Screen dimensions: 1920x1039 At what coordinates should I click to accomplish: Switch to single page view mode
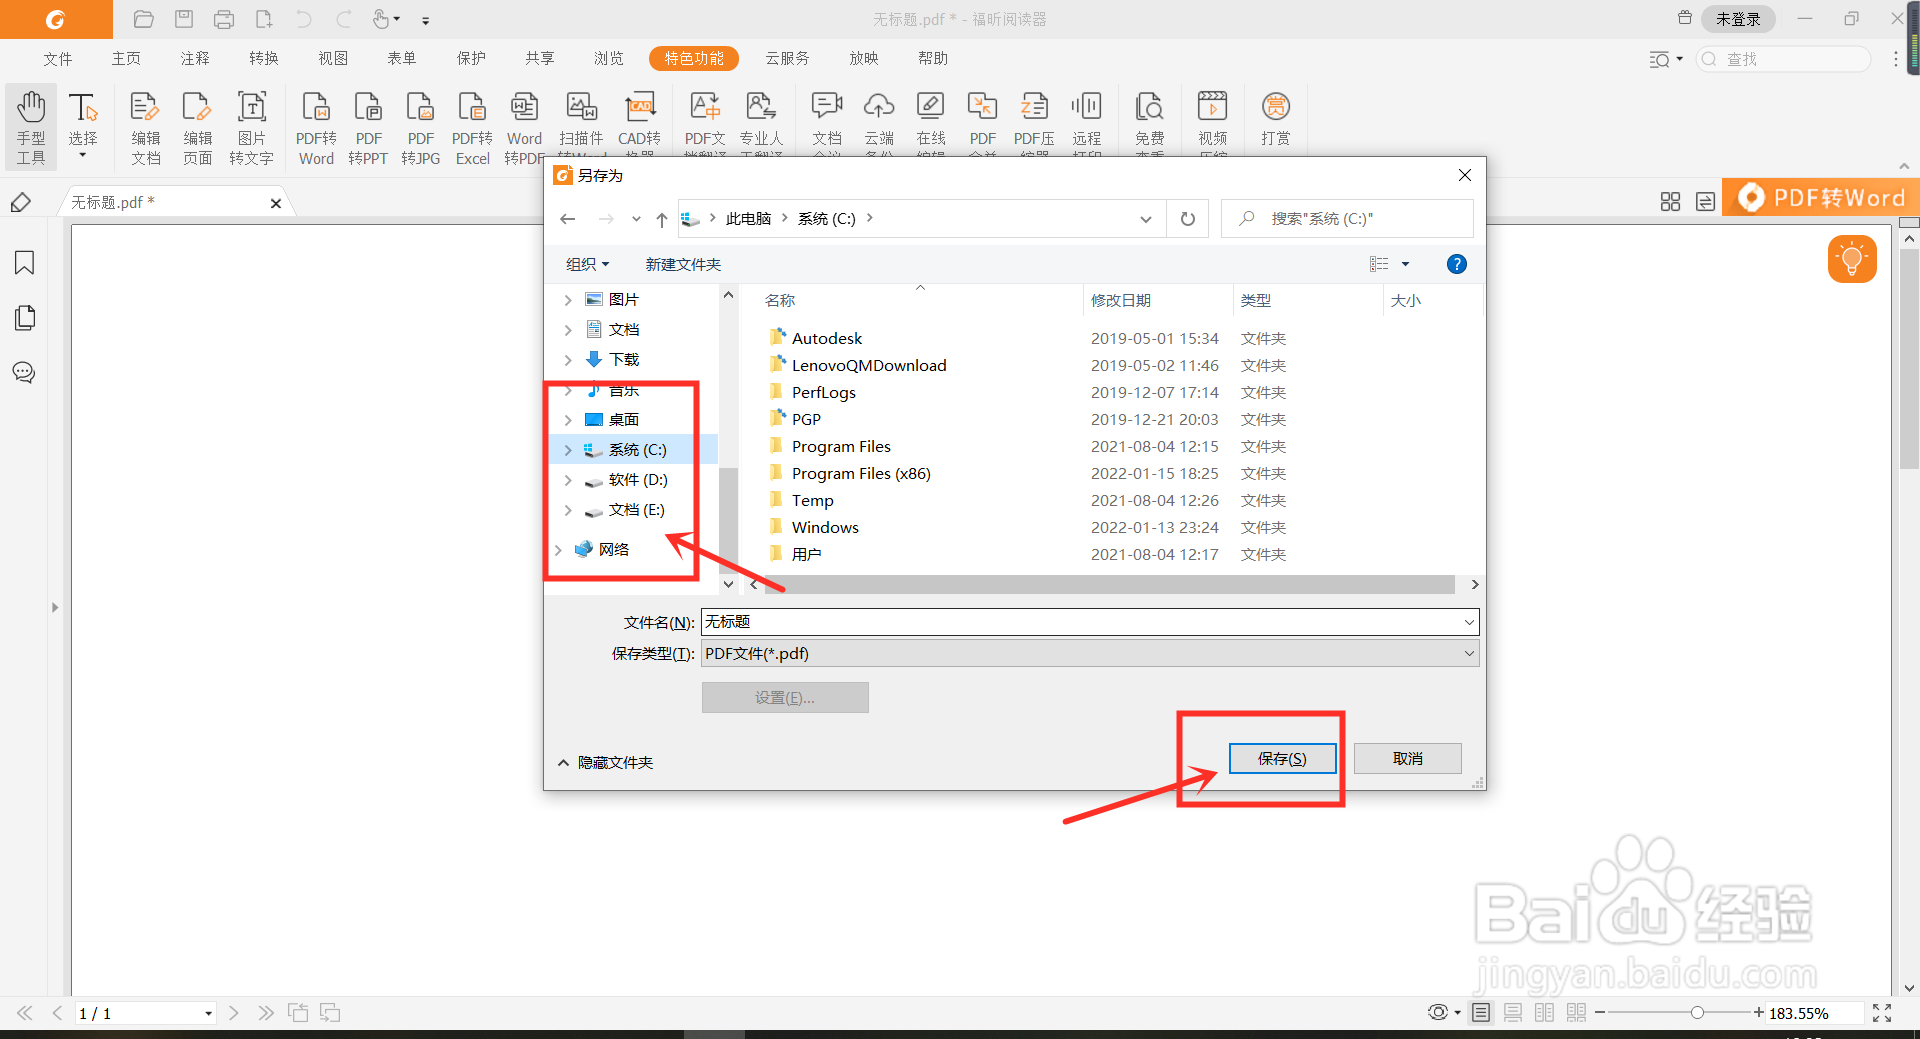click(x=1481, y=1013)
